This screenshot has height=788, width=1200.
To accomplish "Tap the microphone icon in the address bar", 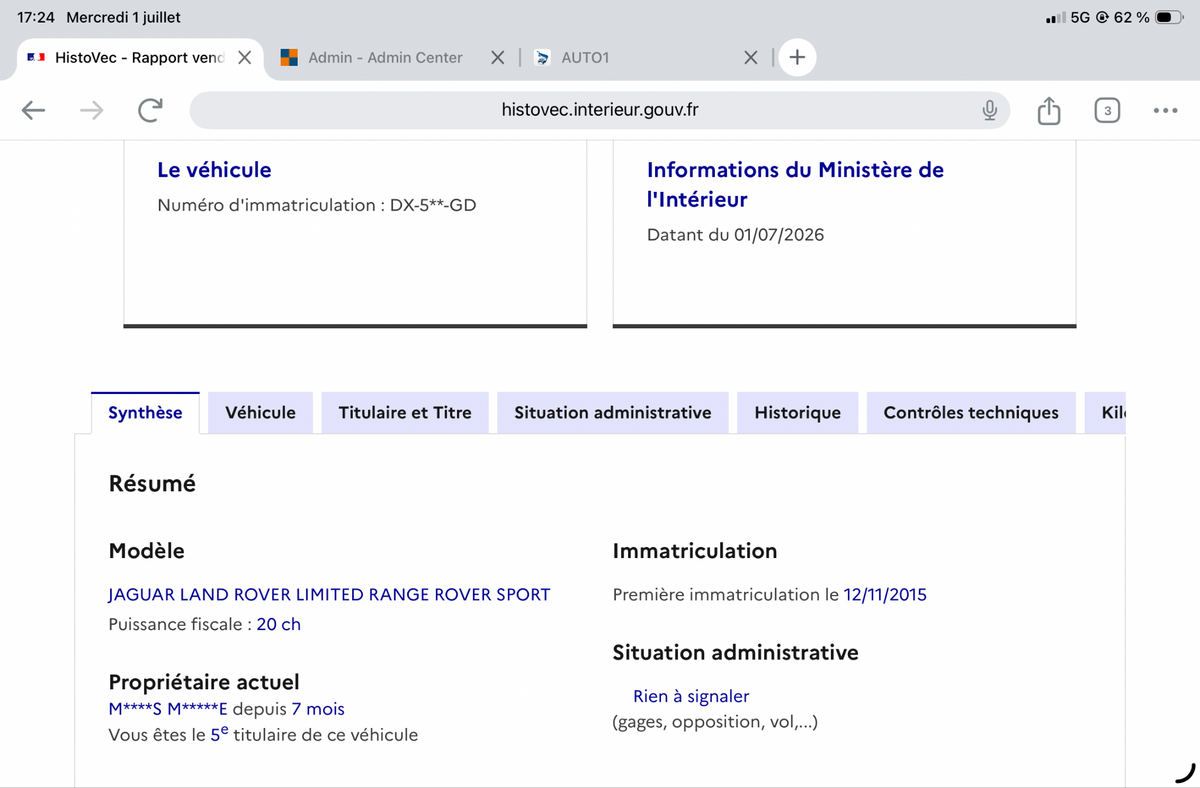I will 989,110.
